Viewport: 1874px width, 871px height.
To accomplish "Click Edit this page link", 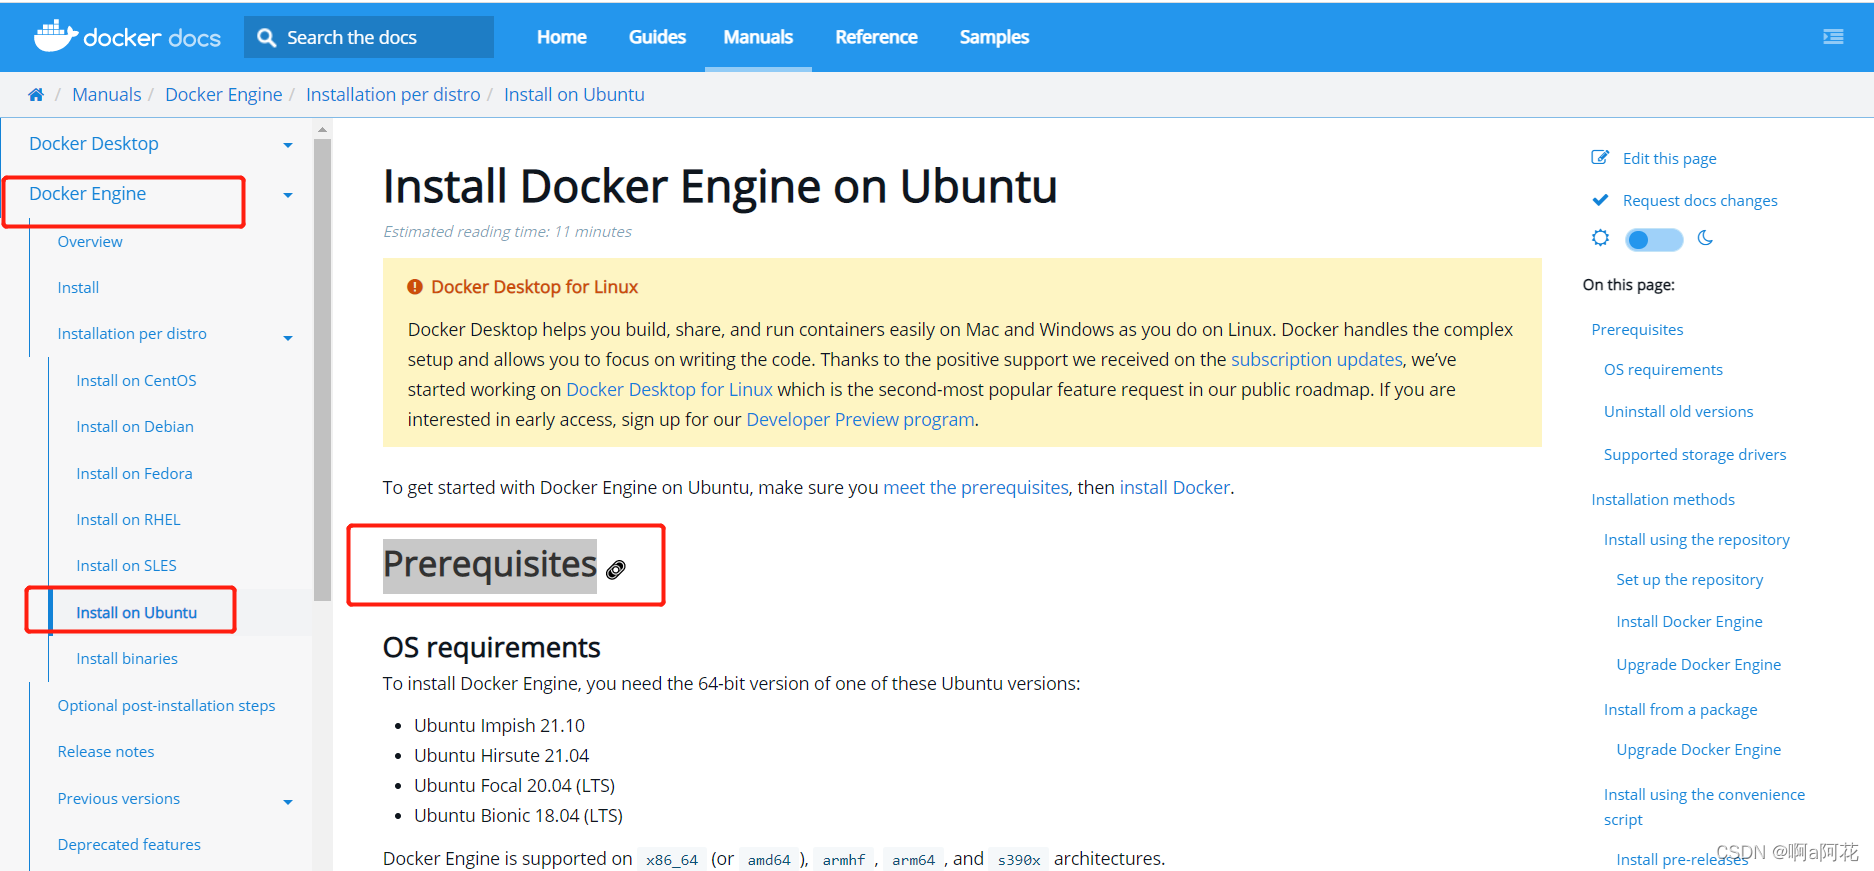I will (x=1669, y=159).
